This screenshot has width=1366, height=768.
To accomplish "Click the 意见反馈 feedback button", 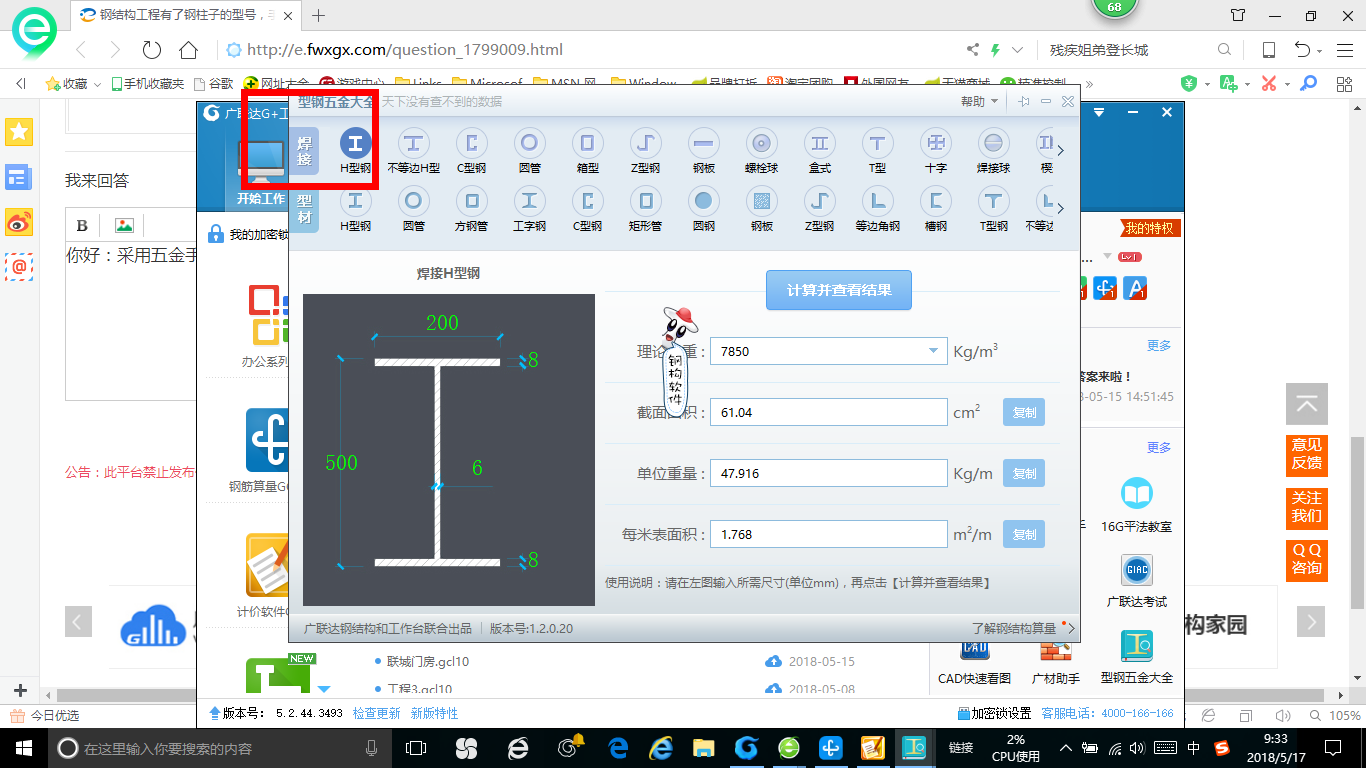I will [1306, 454].
